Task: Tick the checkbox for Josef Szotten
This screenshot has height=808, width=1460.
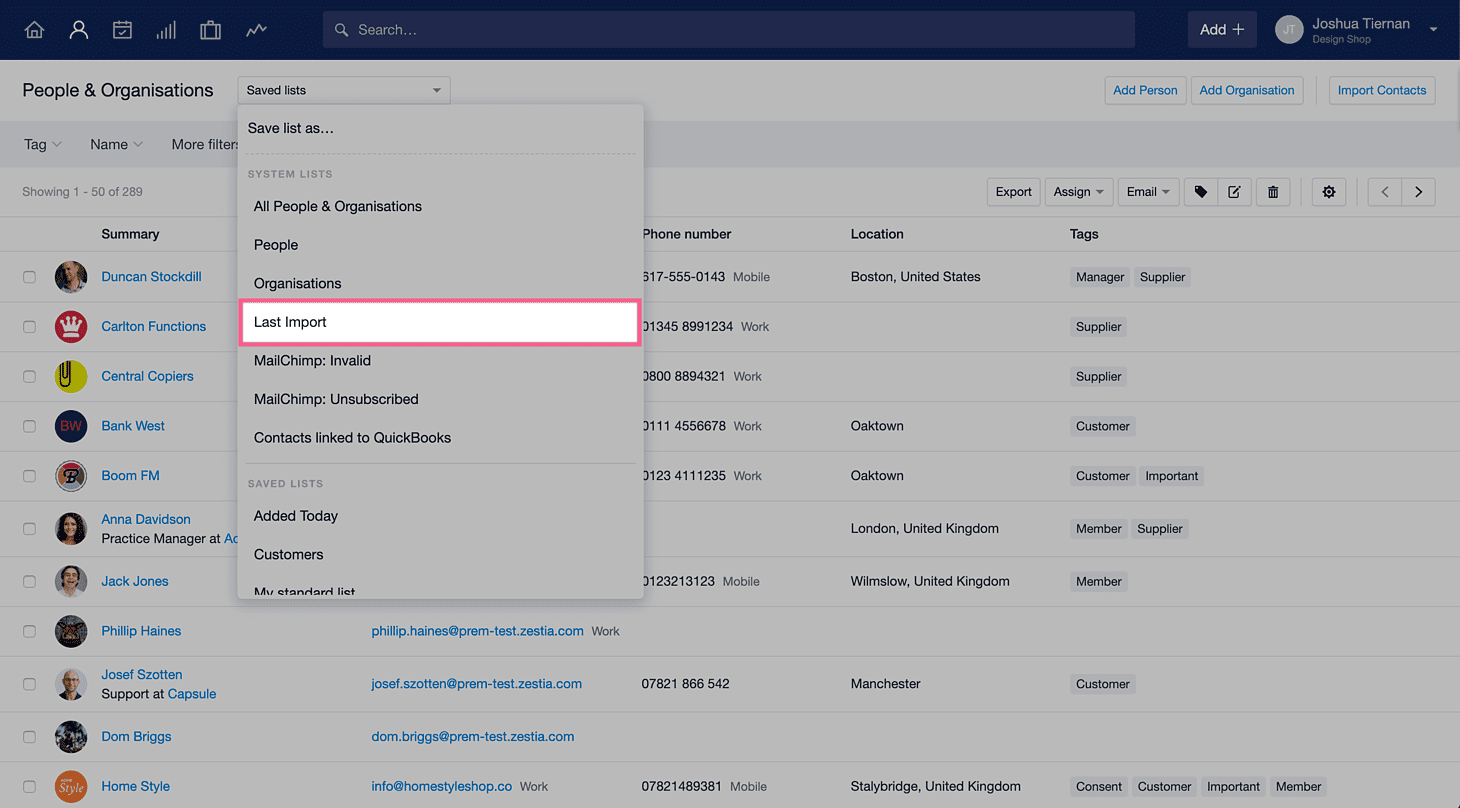Action: pos(29,684)
